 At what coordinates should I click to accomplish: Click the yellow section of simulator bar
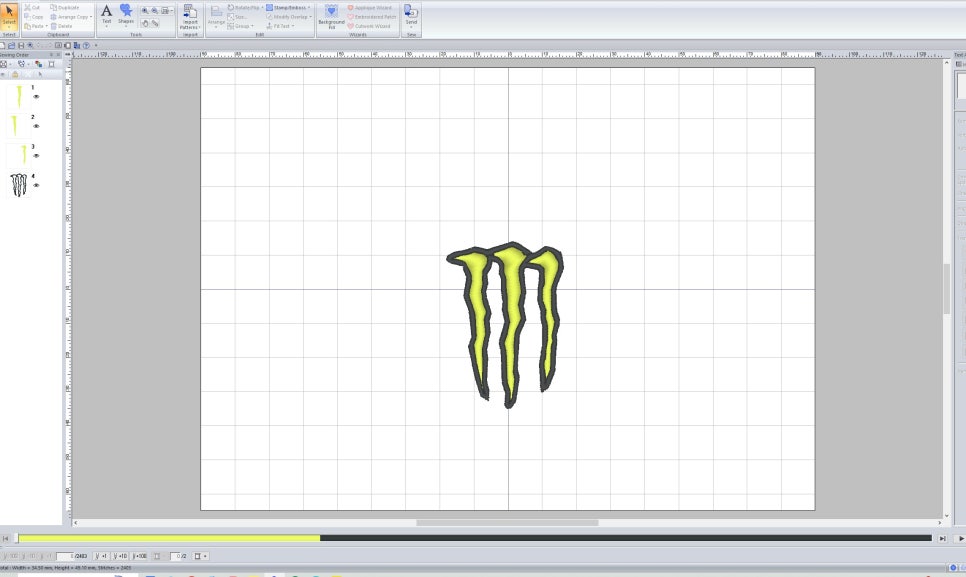169,538
